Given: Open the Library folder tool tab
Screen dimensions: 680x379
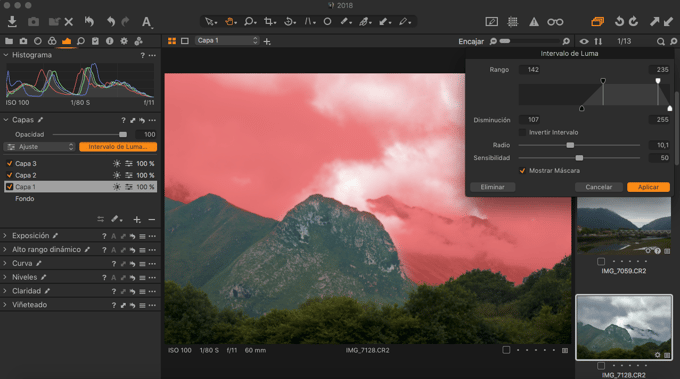Looking at the screenshot, I should point(9,41).
